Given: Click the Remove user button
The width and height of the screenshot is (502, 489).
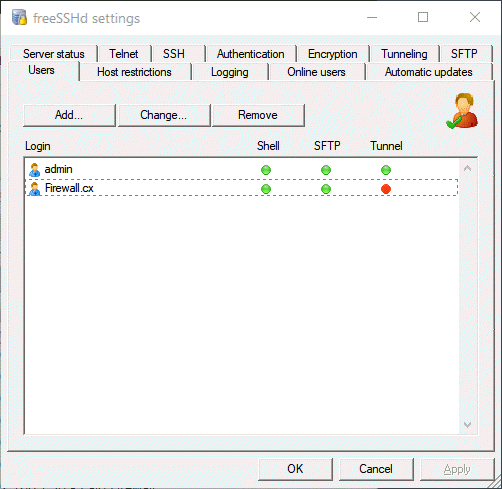Looking at the screenshot, I should [x=258, y=115].
